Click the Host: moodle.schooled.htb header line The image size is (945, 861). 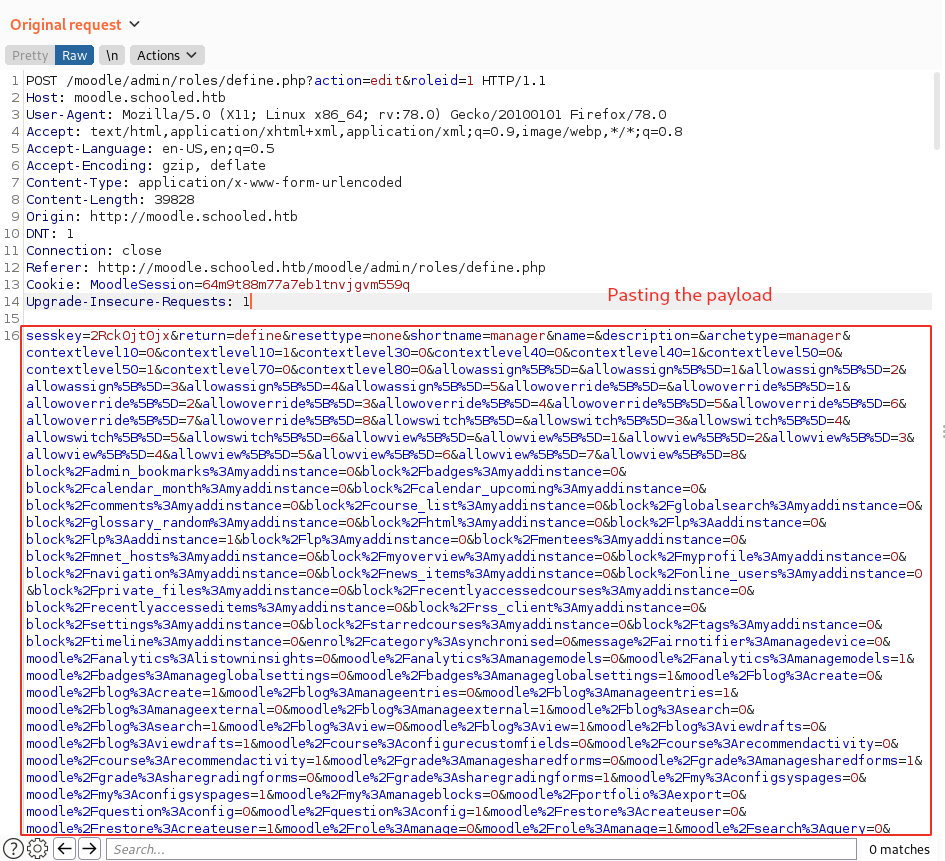pyautogui.click(x=125, y=98)
